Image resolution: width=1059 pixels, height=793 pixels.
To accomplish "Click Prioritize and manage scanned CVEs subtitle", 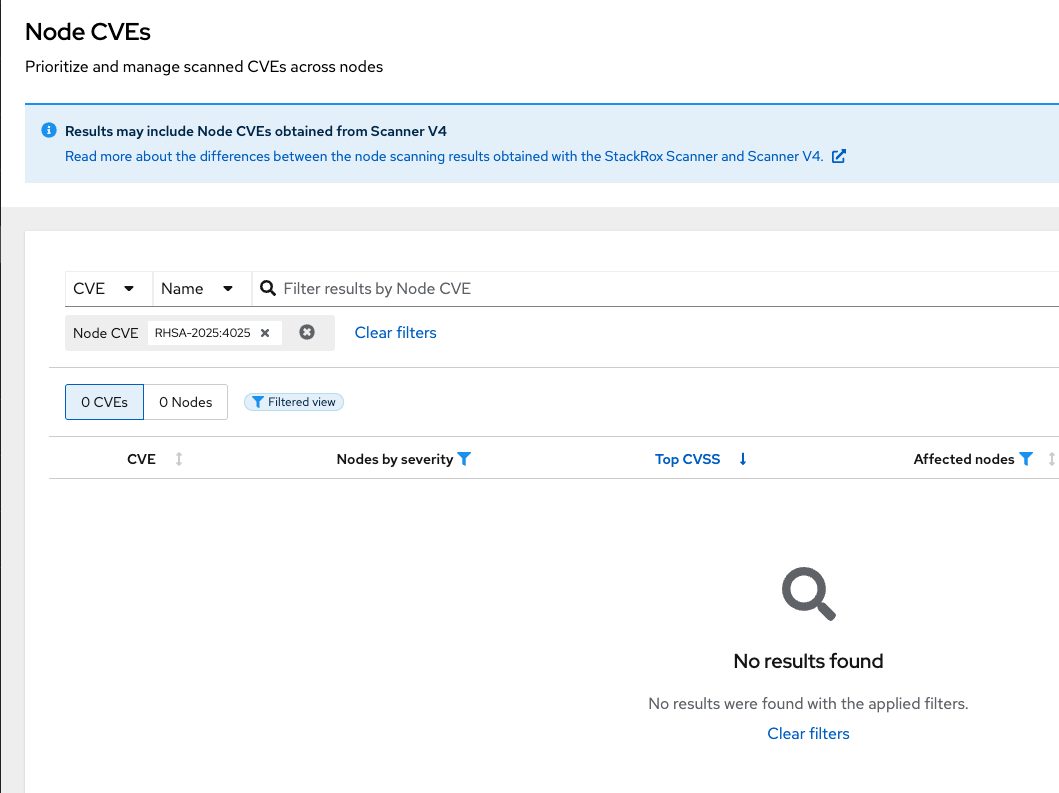I will [x=204, y=67].
